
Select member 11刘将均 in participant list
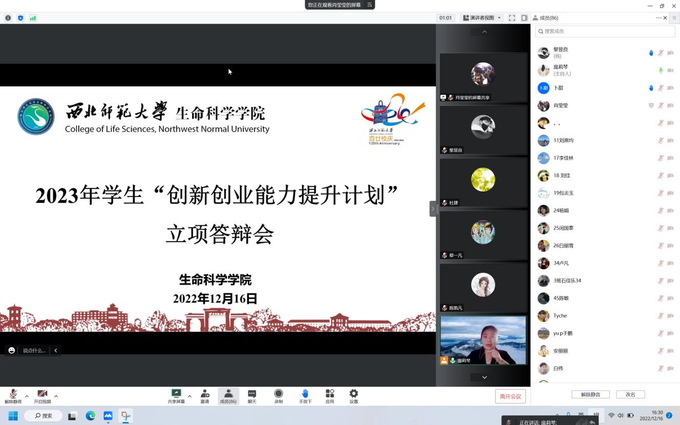568,140
